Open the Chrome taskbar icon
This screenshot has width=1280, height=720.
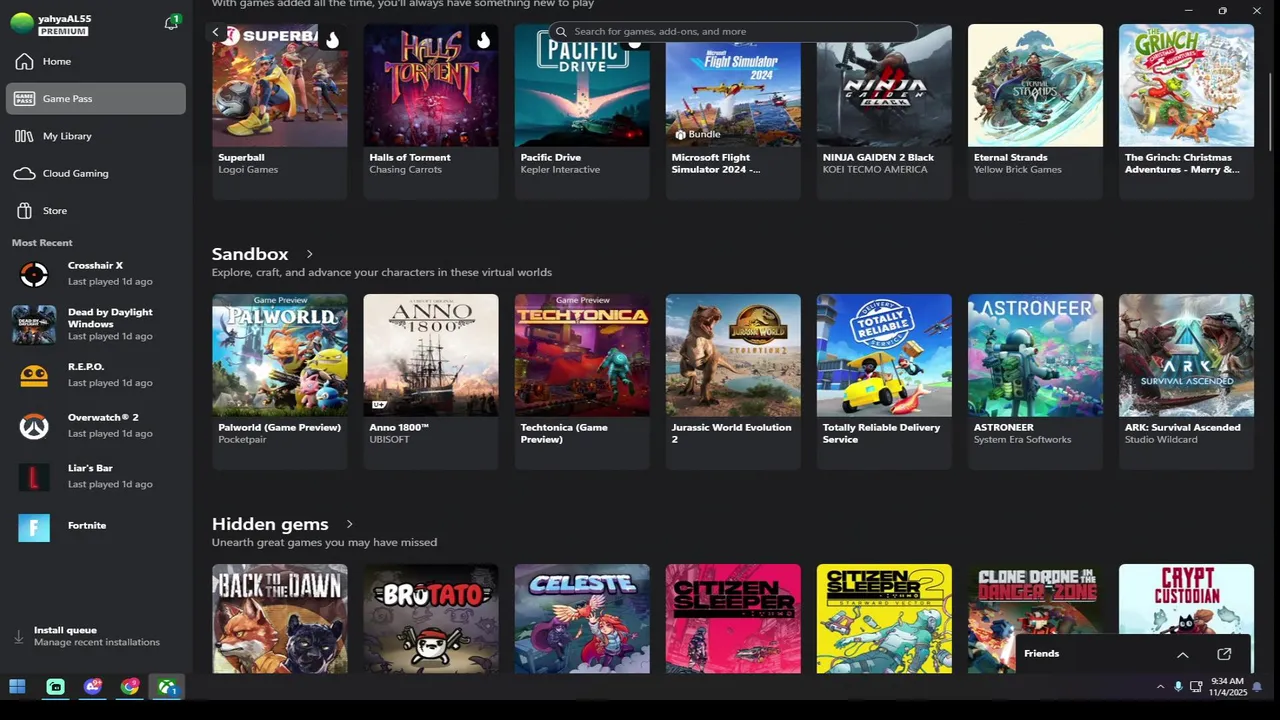click(x=130, y=687)
